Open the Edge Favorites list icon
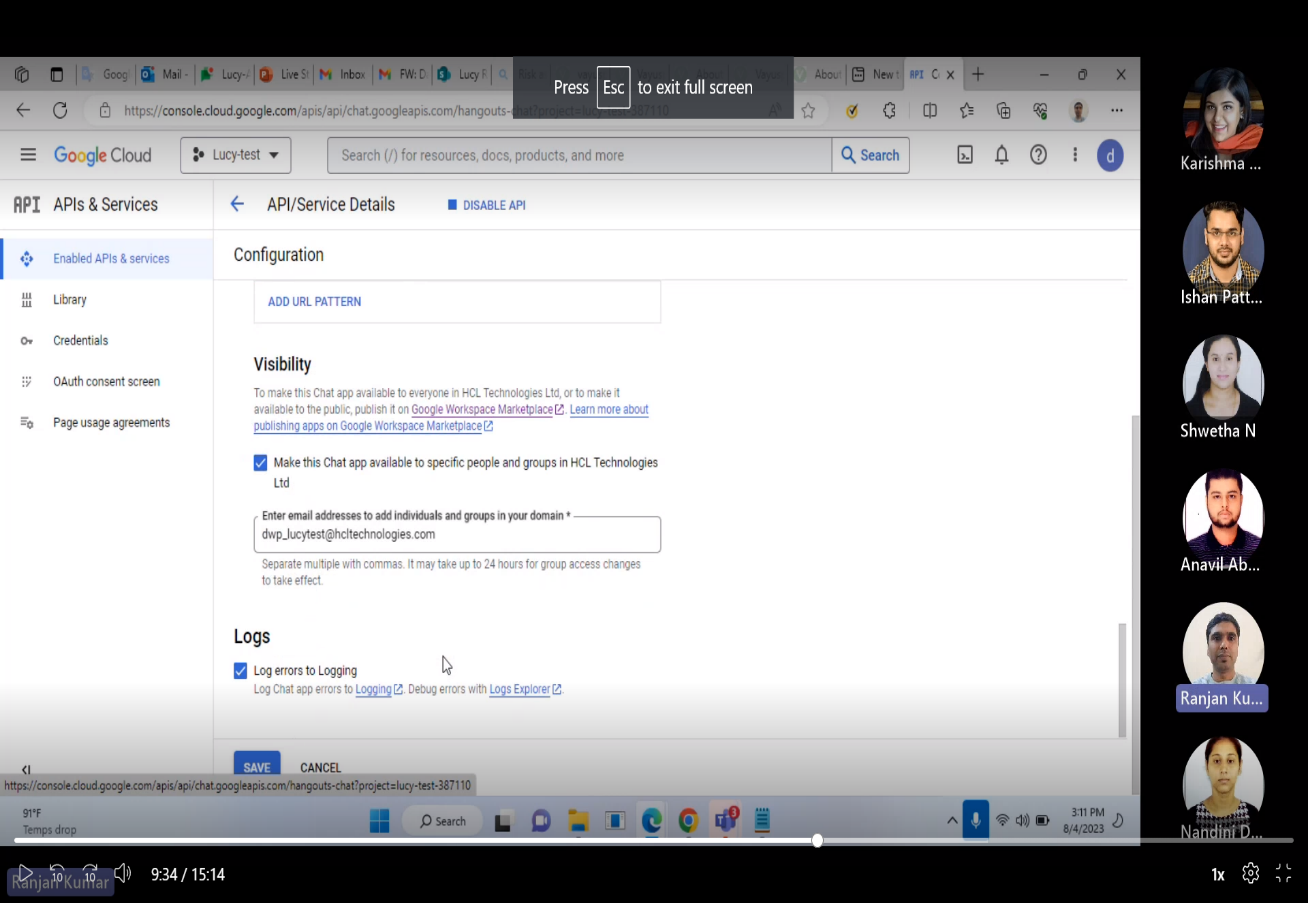 coord(967,111)
